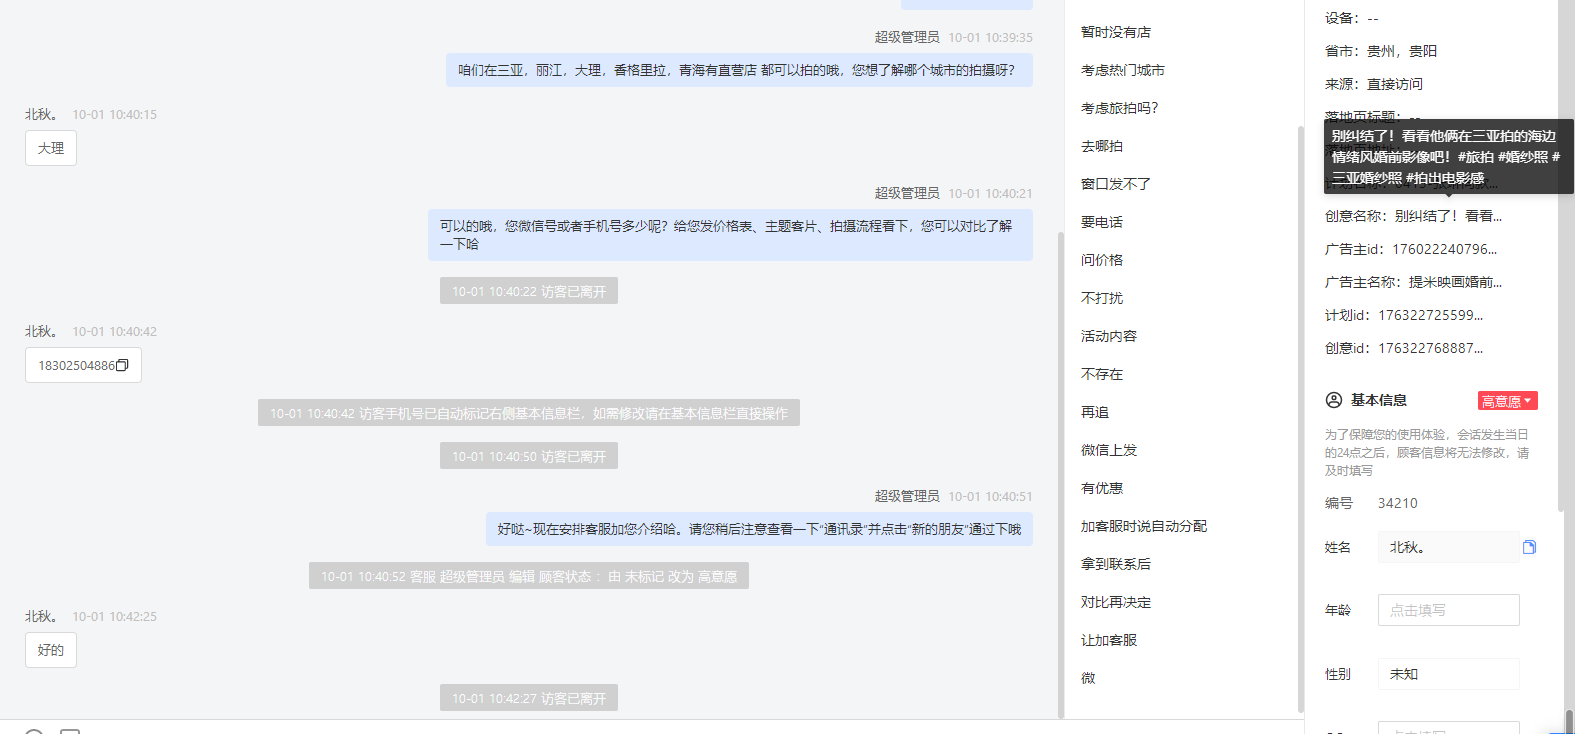Select quick reply 暂时没有店
Screen dimensions: 1575x734
(1116, 32)
